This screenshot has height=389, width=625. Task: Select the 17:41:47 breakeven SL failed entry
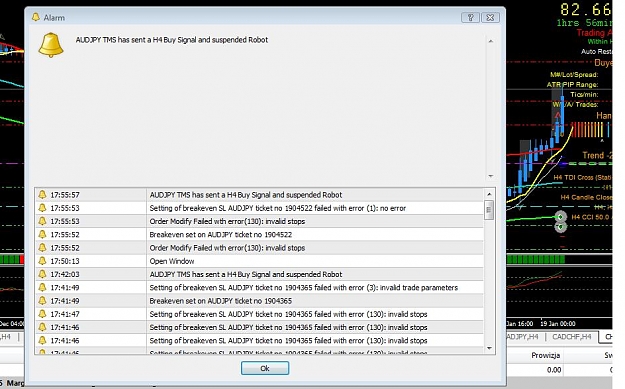(x=288, y=314)
